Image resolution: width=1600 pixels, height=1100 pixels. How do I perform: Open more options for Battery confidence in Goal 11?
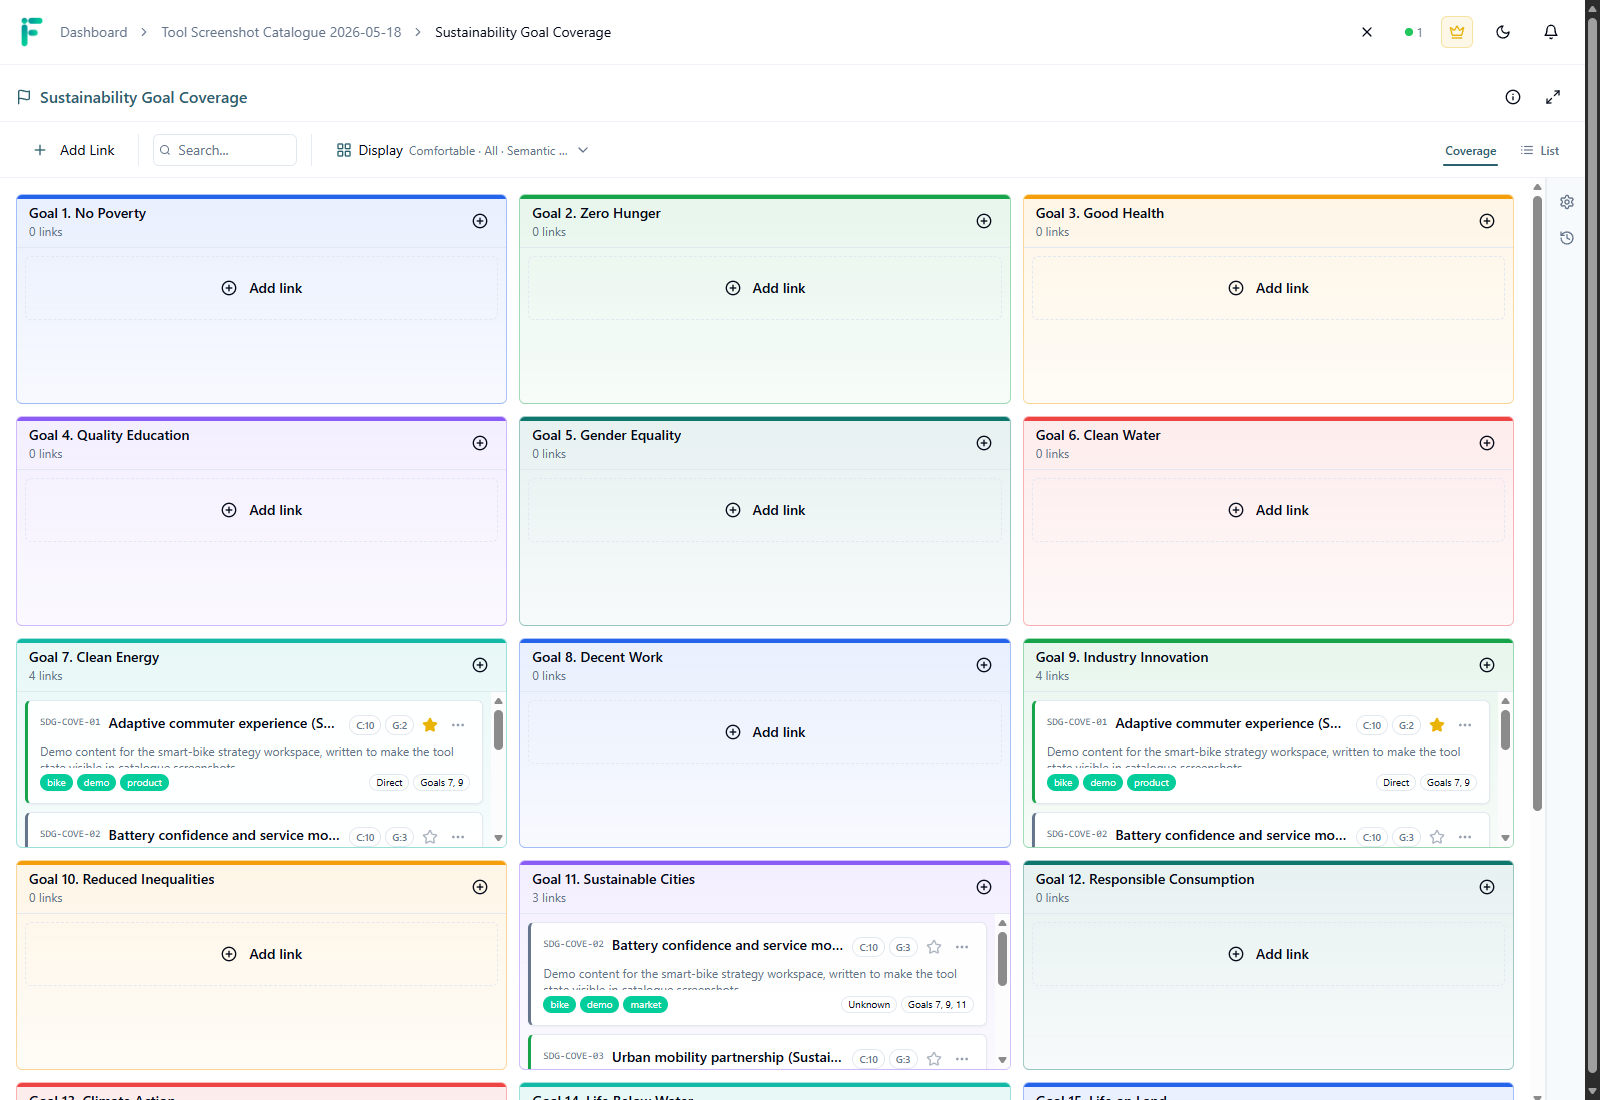click(x=962, y=947)
